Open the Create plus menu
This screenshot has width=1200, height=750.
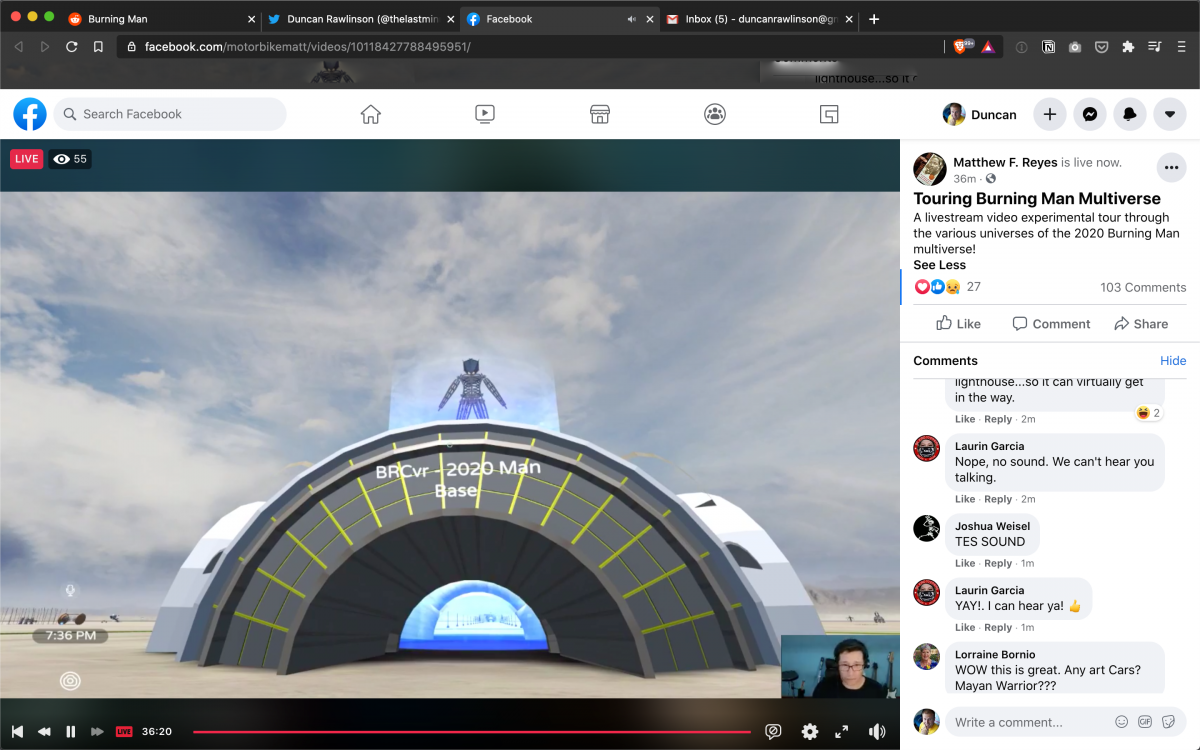pos(1050,114)
